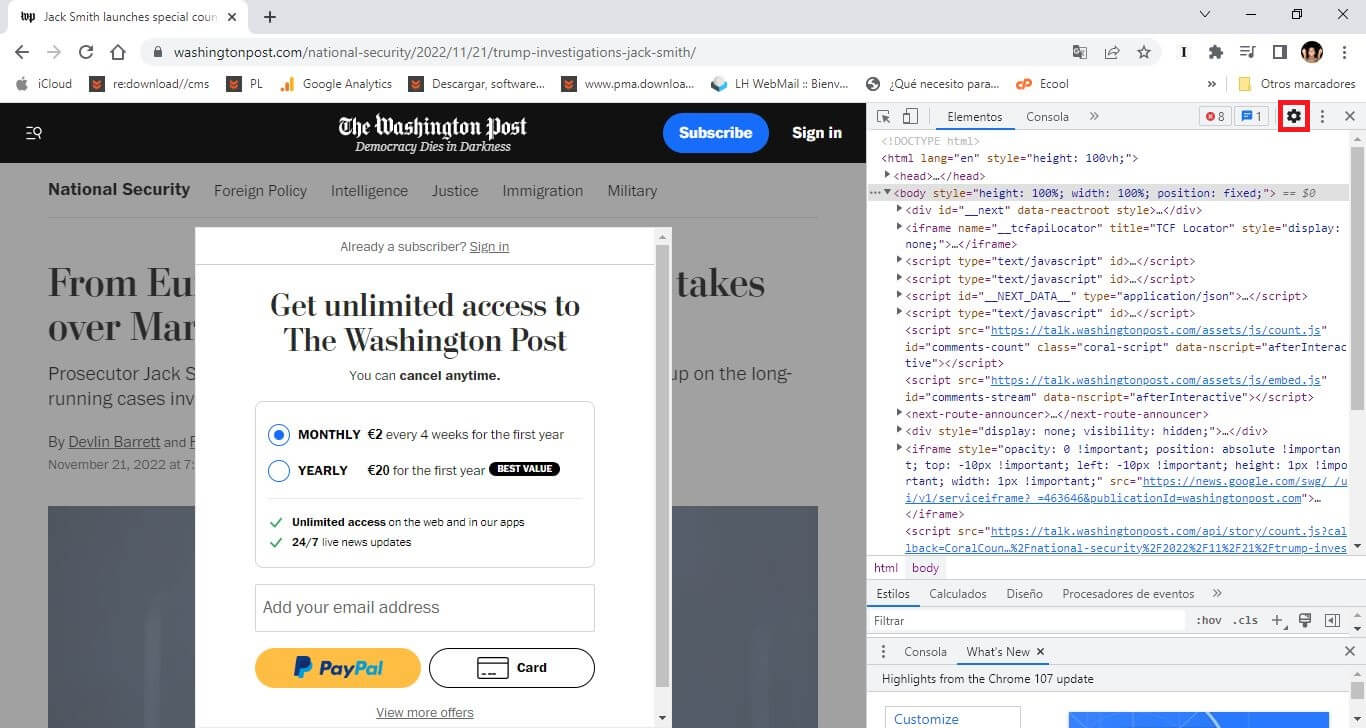Screen dimensions: 1366x728
Task: Toggle the browser side panel
Action: (1279, 52)
